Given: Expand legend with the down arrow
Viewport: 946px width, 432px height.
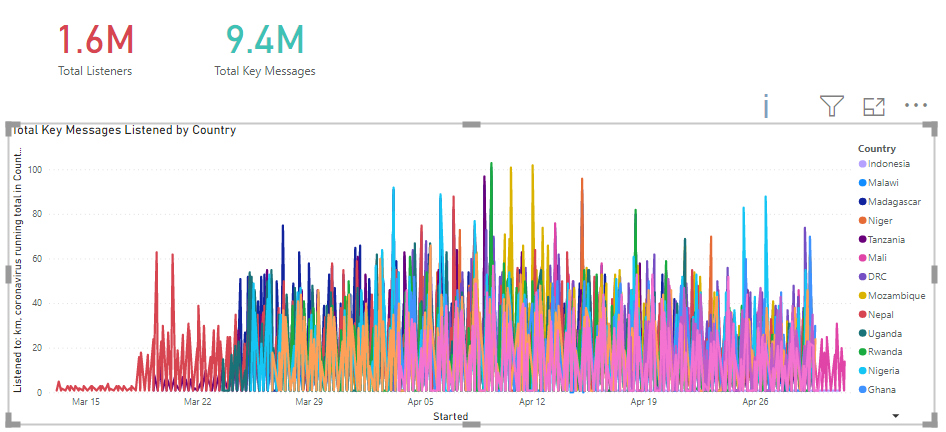Looking at the screenshot, I should 895,416.
